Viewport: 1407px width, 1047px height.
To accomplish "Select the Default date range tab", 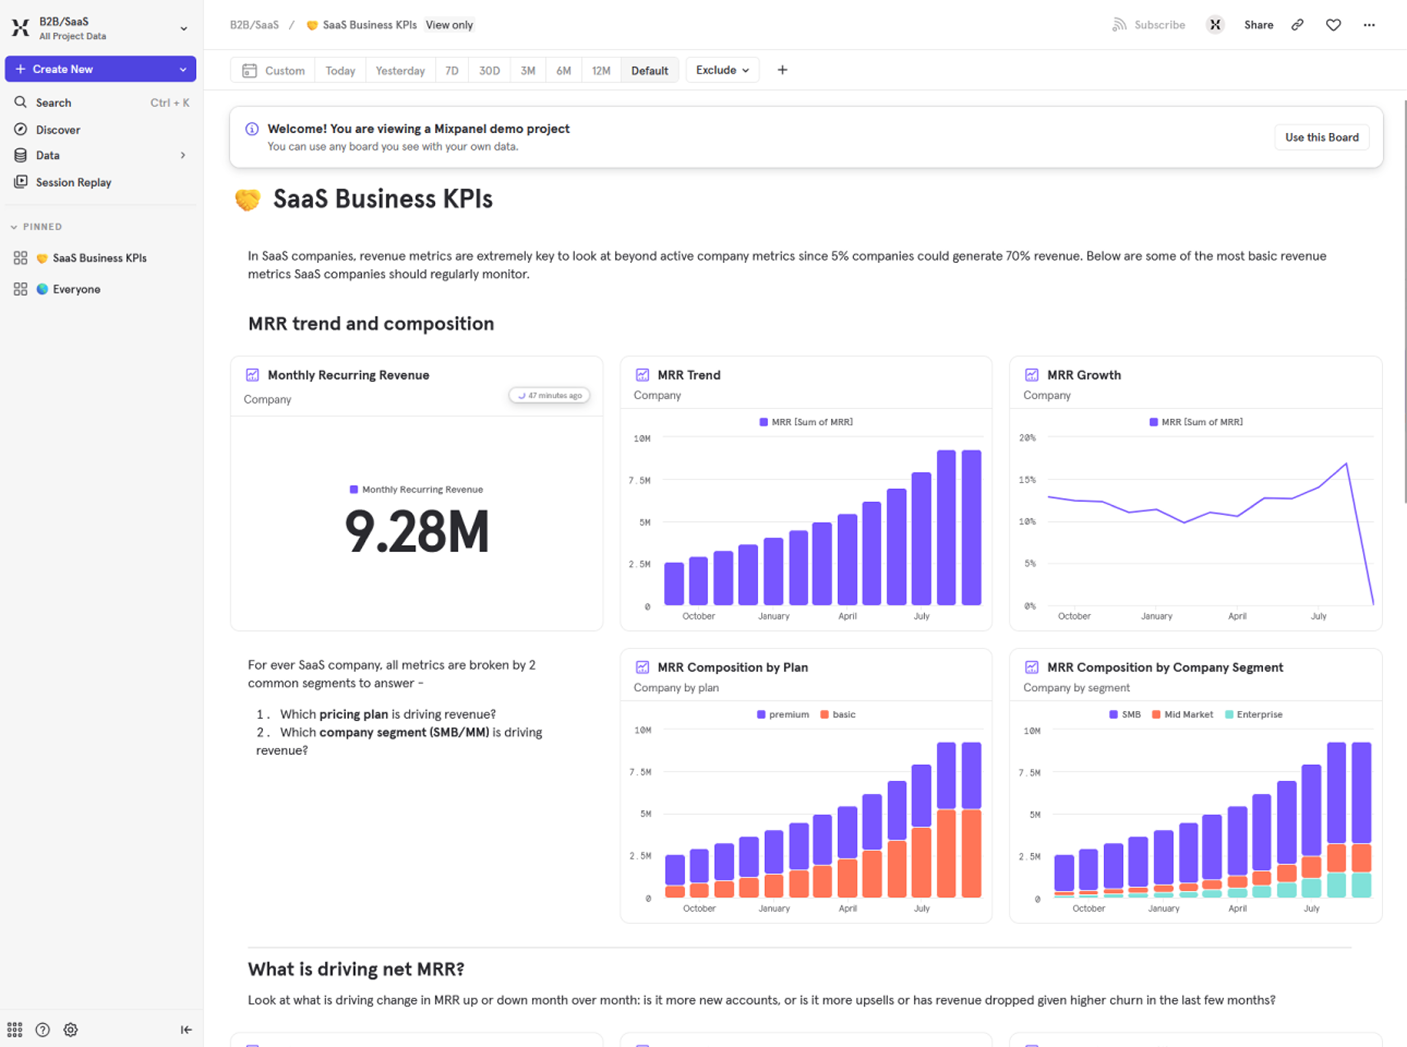I will 649,70.
